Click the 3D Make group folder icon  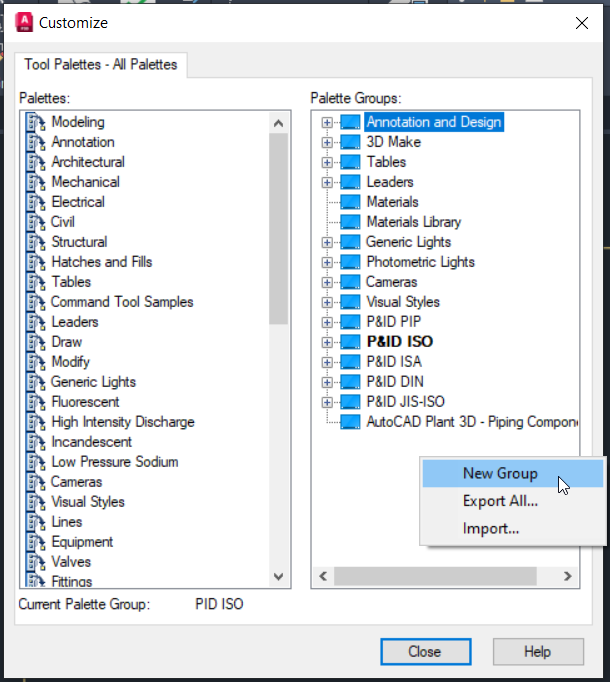pyautogui.click(x=350, y=142)
